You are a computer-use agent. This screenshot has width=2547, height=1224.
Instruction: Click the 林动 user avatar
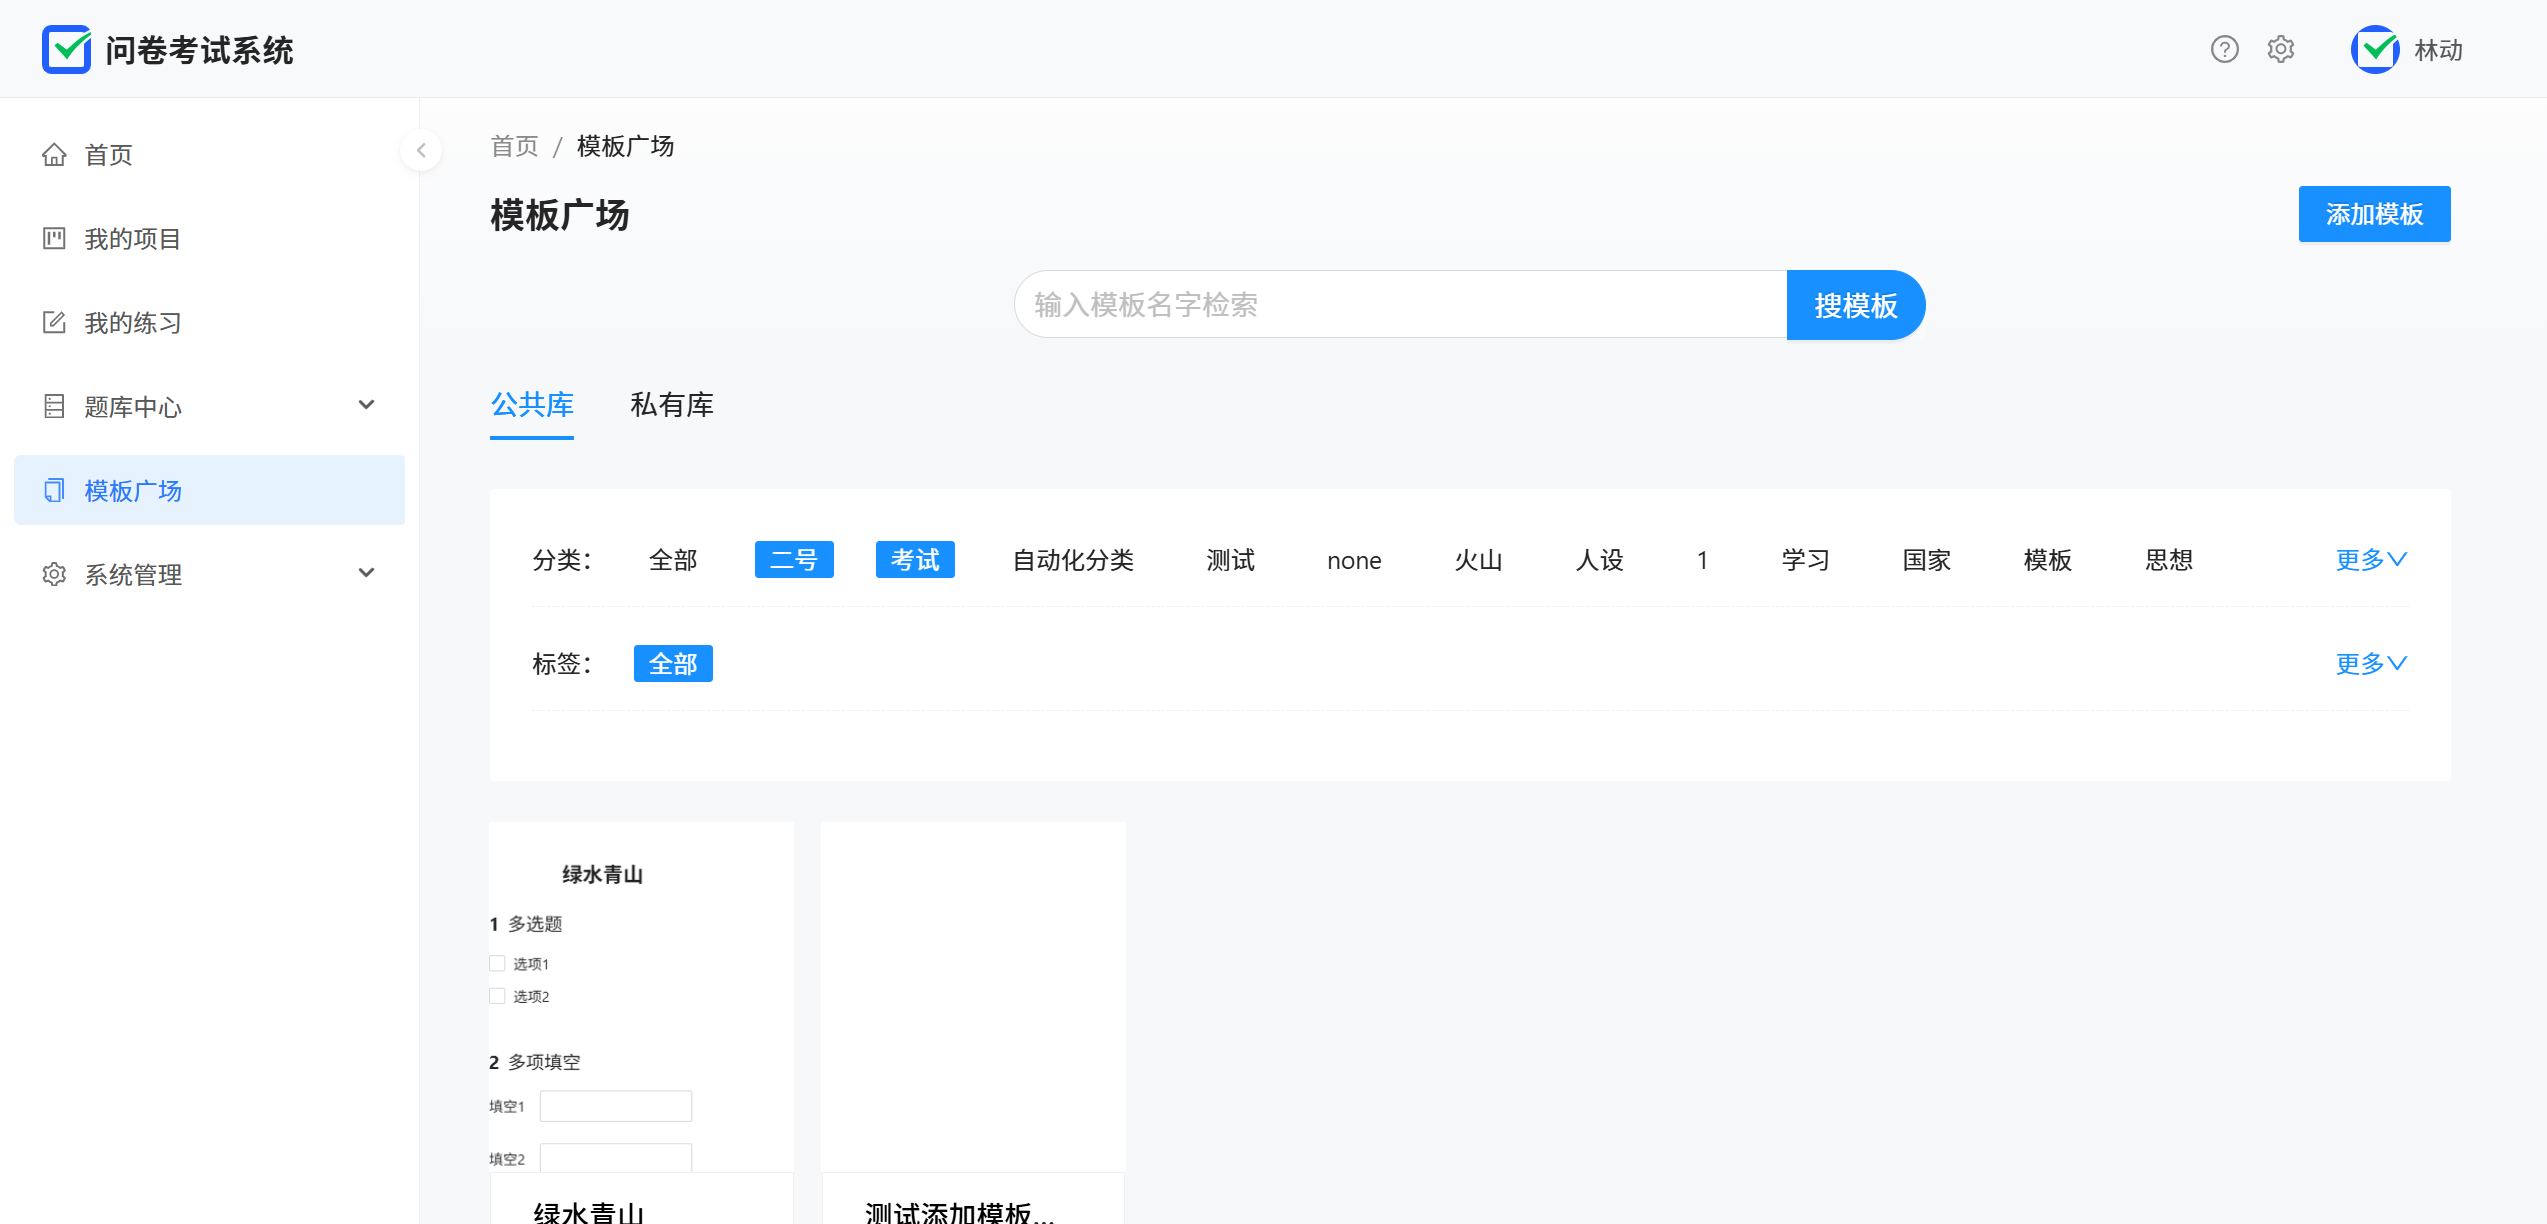(2375, 49)
